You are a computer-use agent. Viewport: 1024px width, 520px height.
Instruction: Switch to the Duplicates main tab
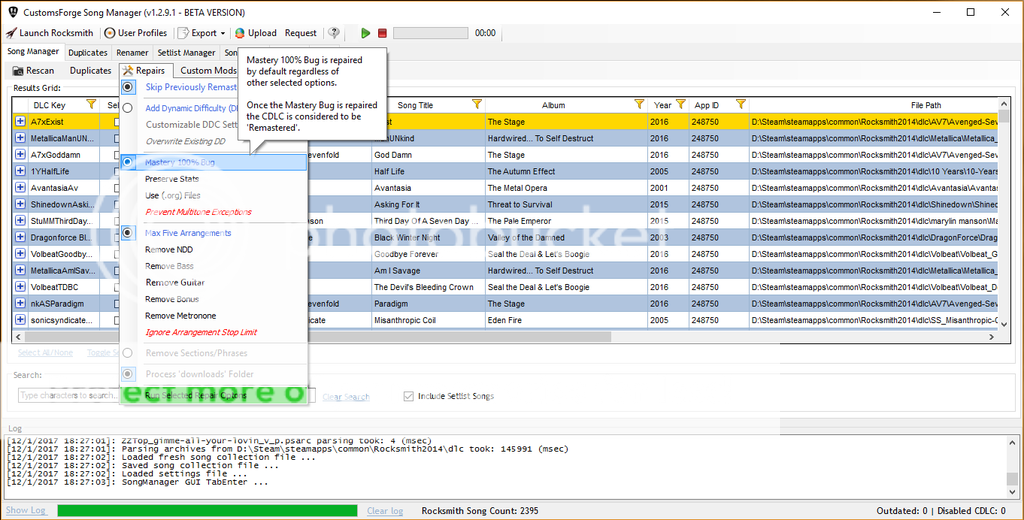tap(88, 52)
